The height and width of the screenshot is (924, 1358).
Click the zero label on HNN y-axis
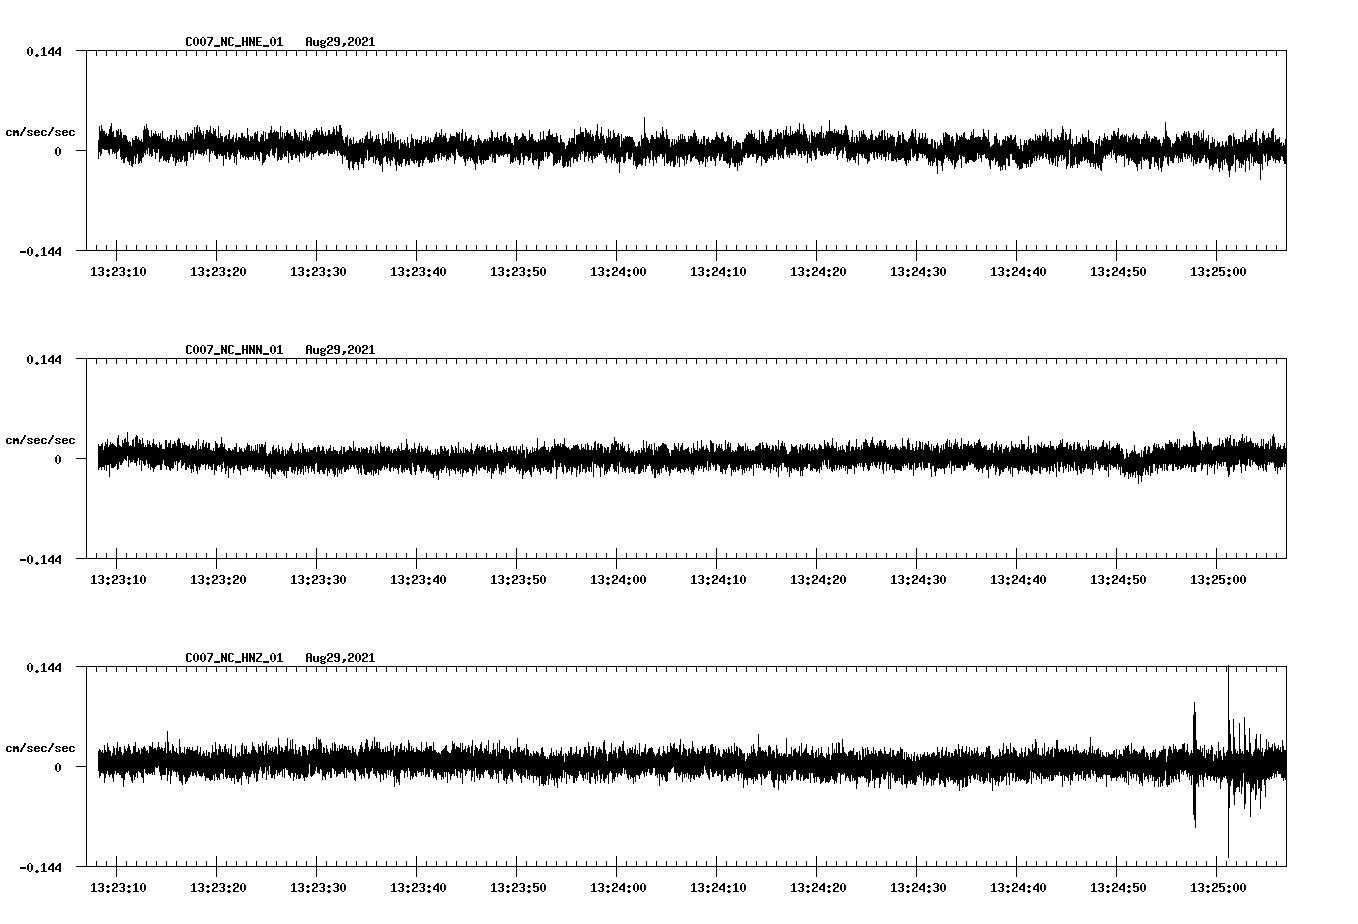[58, 459]
